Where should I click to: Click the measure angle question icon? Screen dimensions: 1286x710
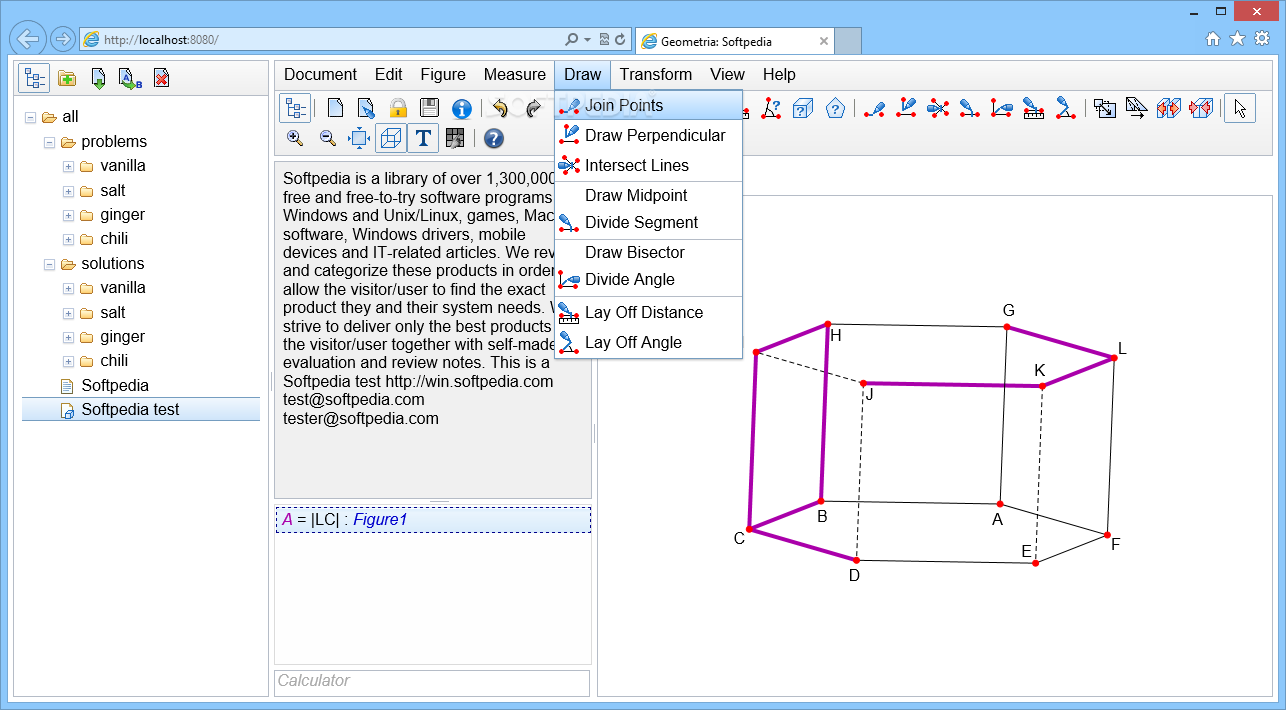point(771,108)
